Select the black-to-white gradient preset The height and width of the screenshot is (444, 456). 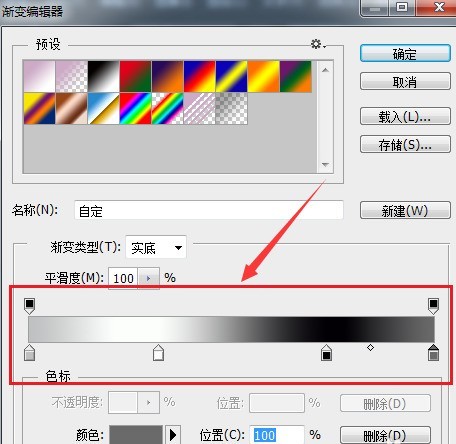click(104, 76)
